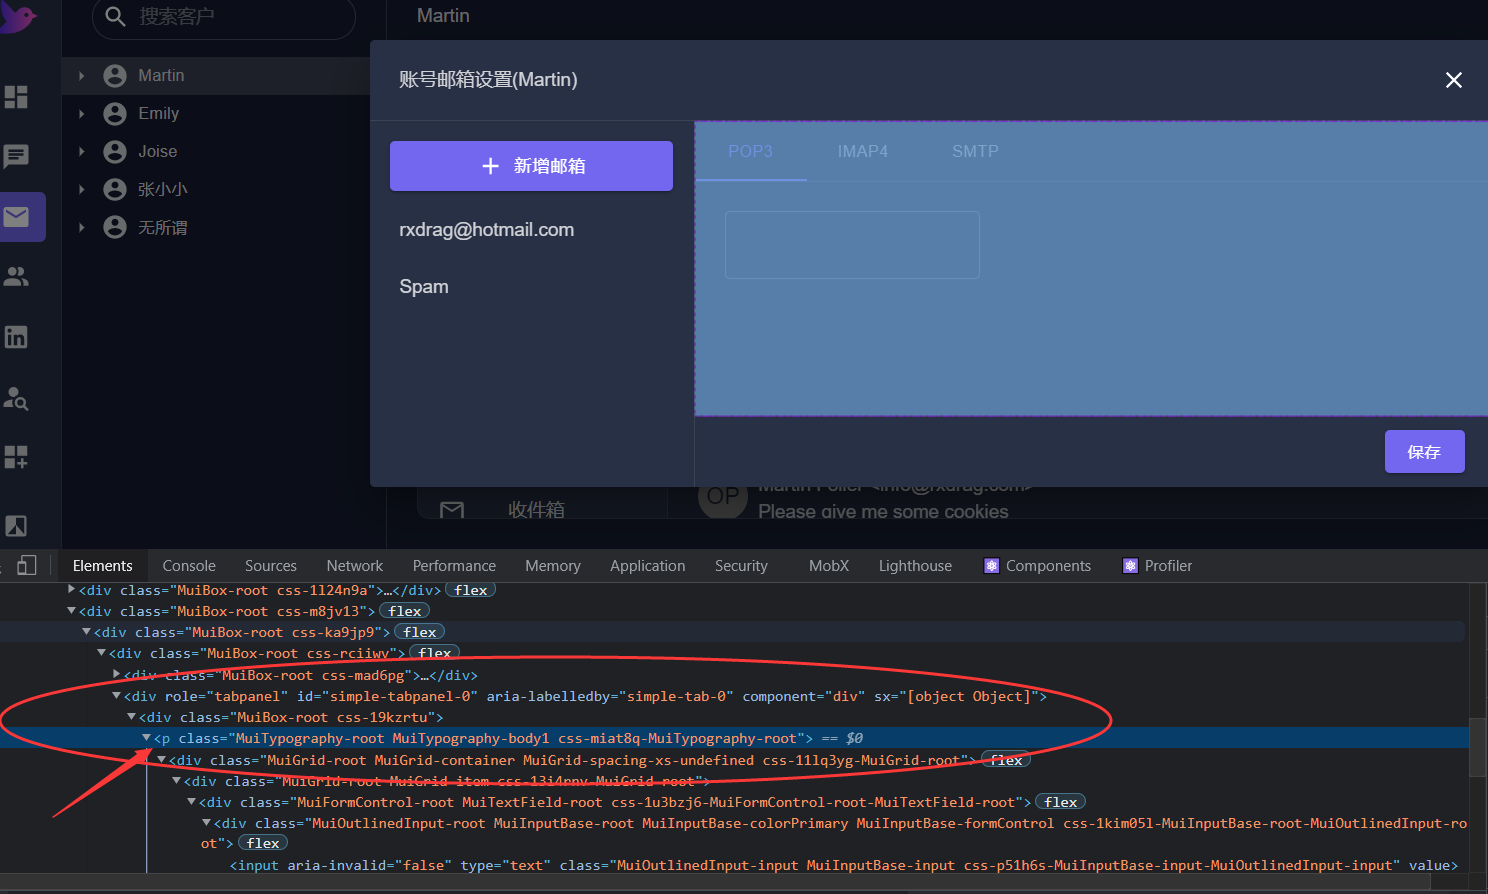The width and height of the screenshot is (1488, 894).
Task: Switch to the IMAP4 tab
Action: (x=862, y=151)
